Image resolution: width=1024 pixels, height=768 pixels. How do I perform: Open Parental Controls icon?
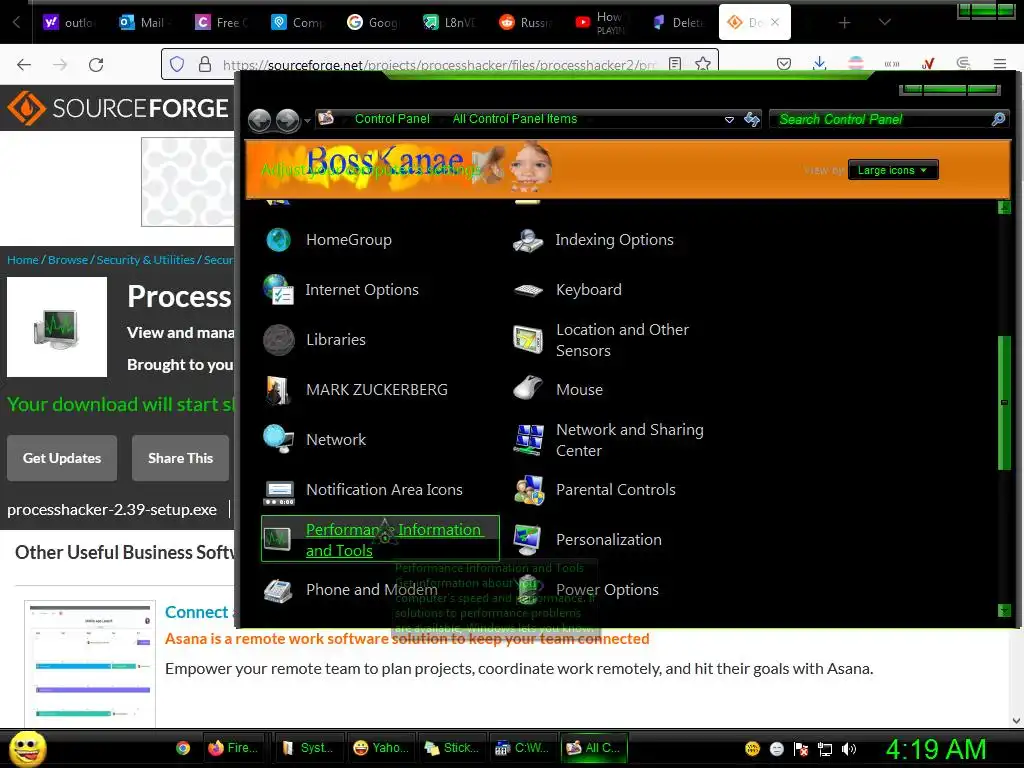point(528,490)
